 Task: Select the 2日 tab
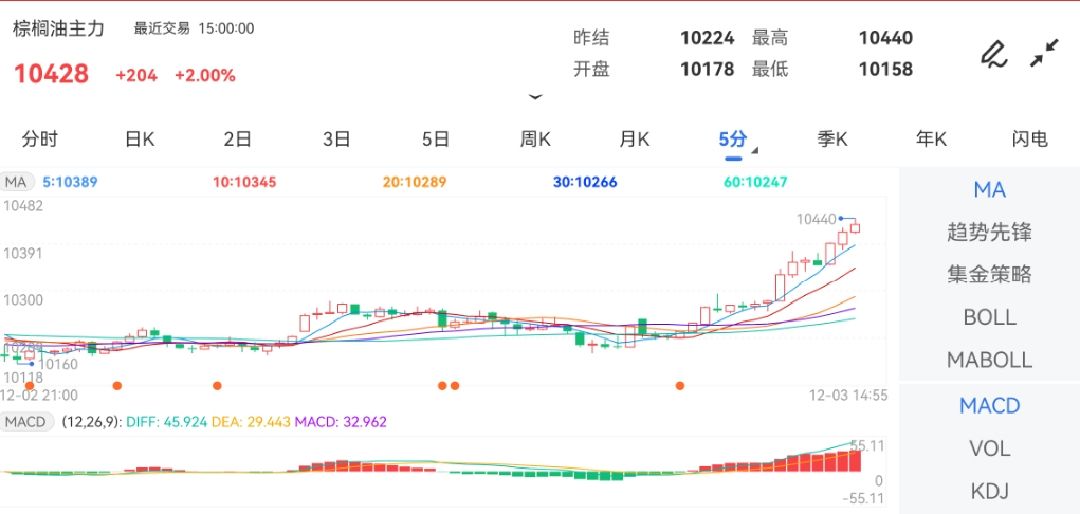coord(238,139)
